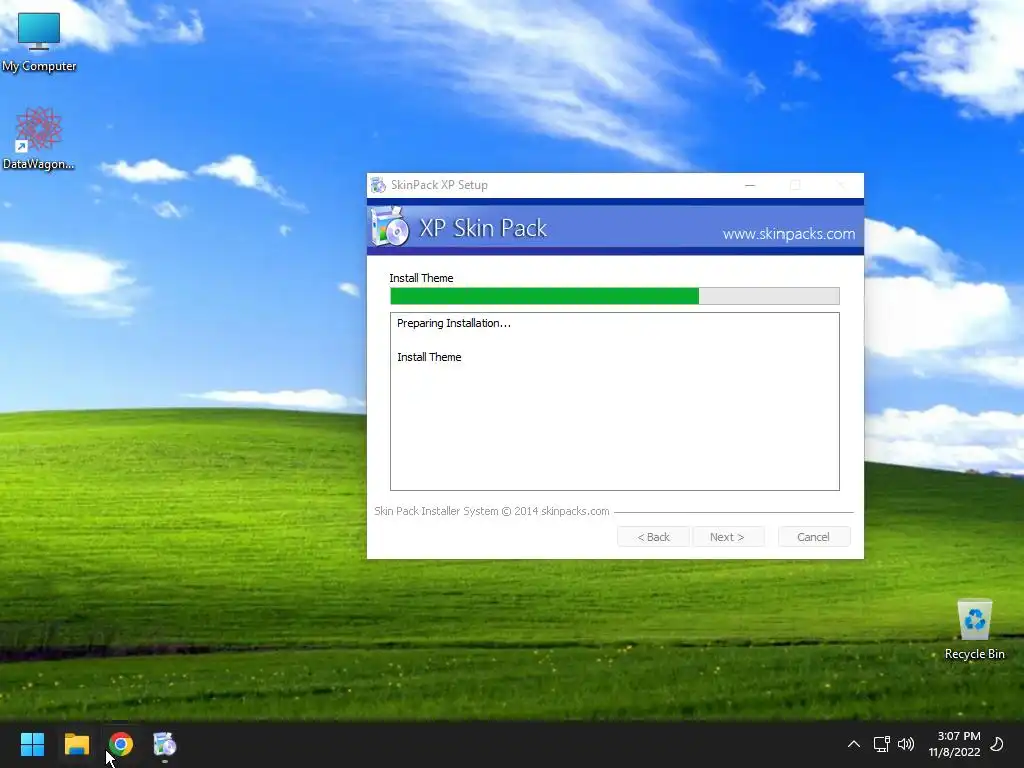Open the taskbar clock showing 3:07 PM

click(x=954, y=744)
